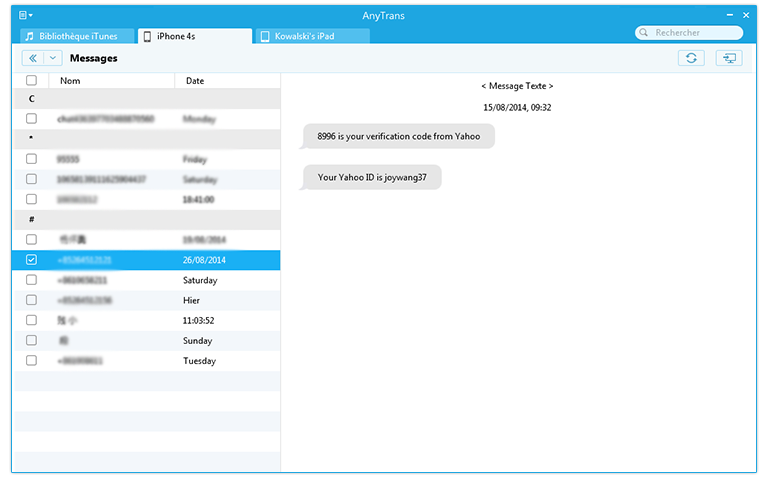This screenshot has width=760, height=481.
Task: Check the box for the 18:41:00 message
Action: point(32,199)
